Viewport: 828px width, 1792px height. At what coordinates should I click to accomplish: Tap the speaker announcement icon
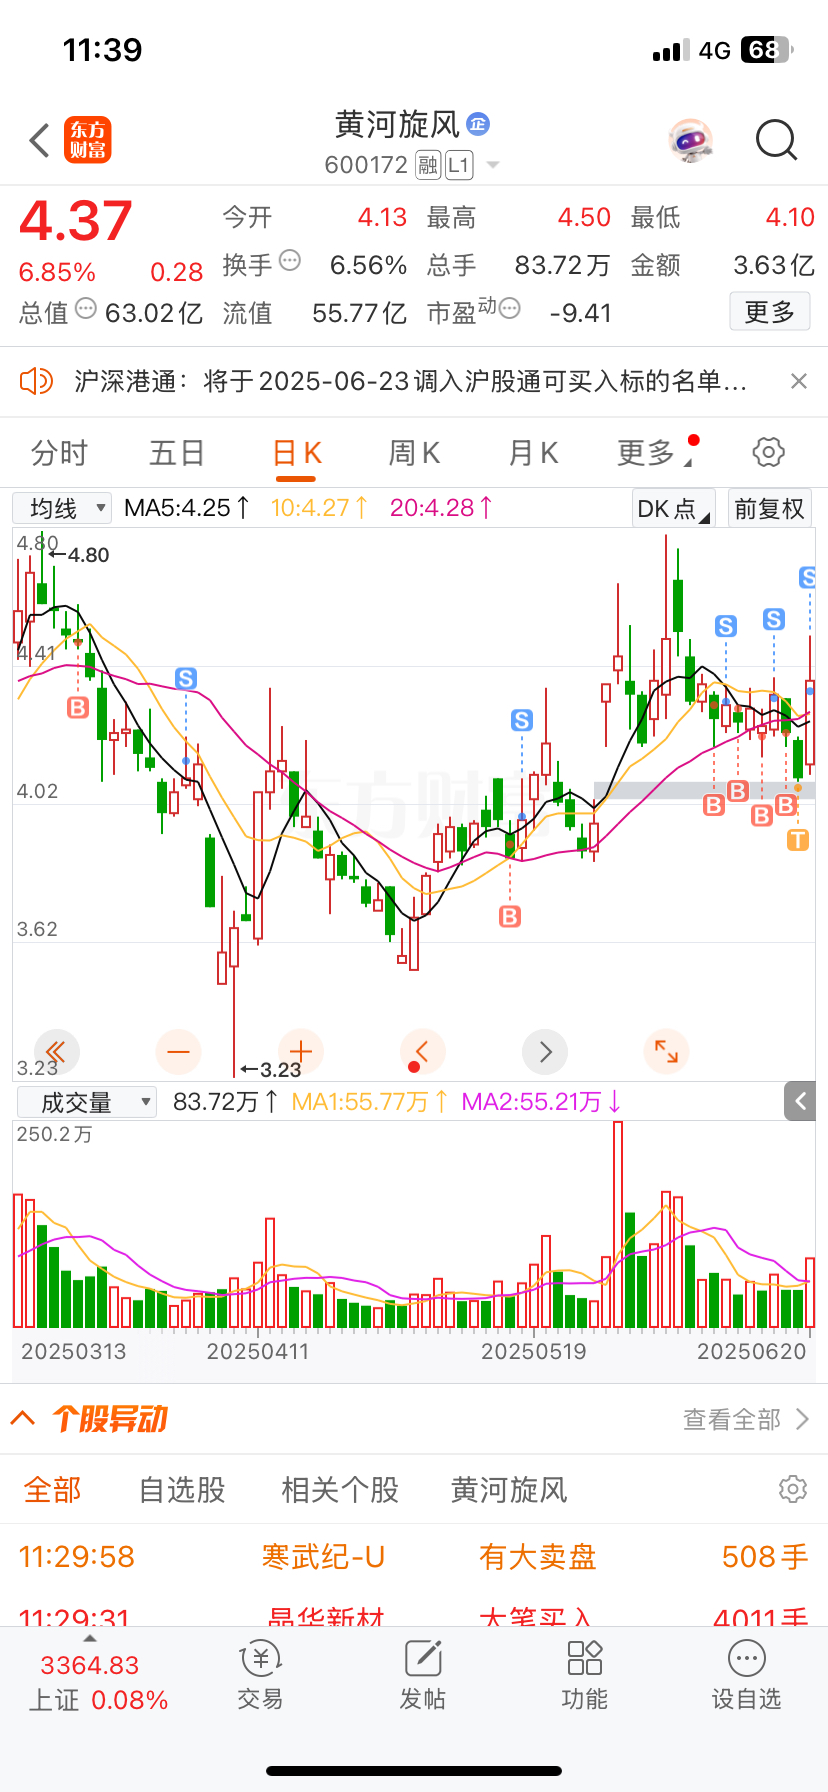point(36,381)
